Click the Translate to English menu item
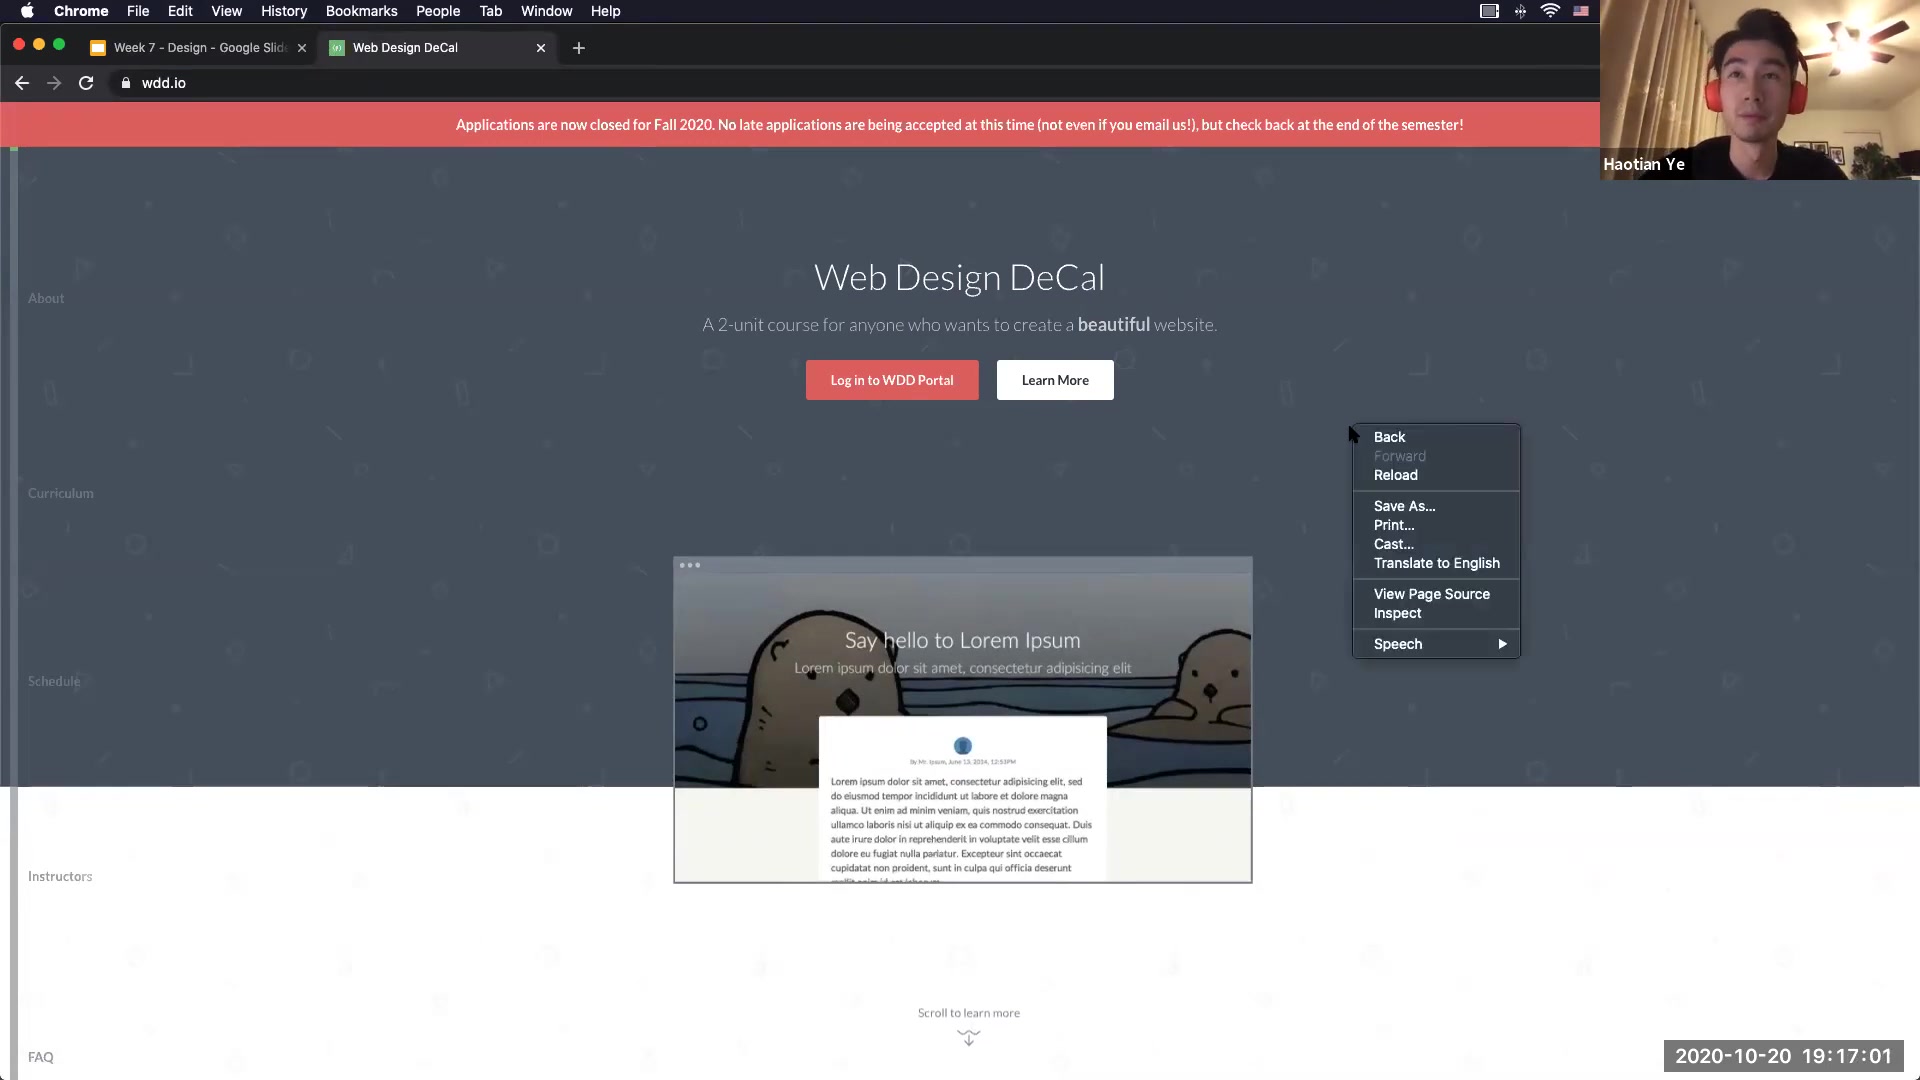Viewport: 1920px width, 1080px height. tap(1437, 562)
